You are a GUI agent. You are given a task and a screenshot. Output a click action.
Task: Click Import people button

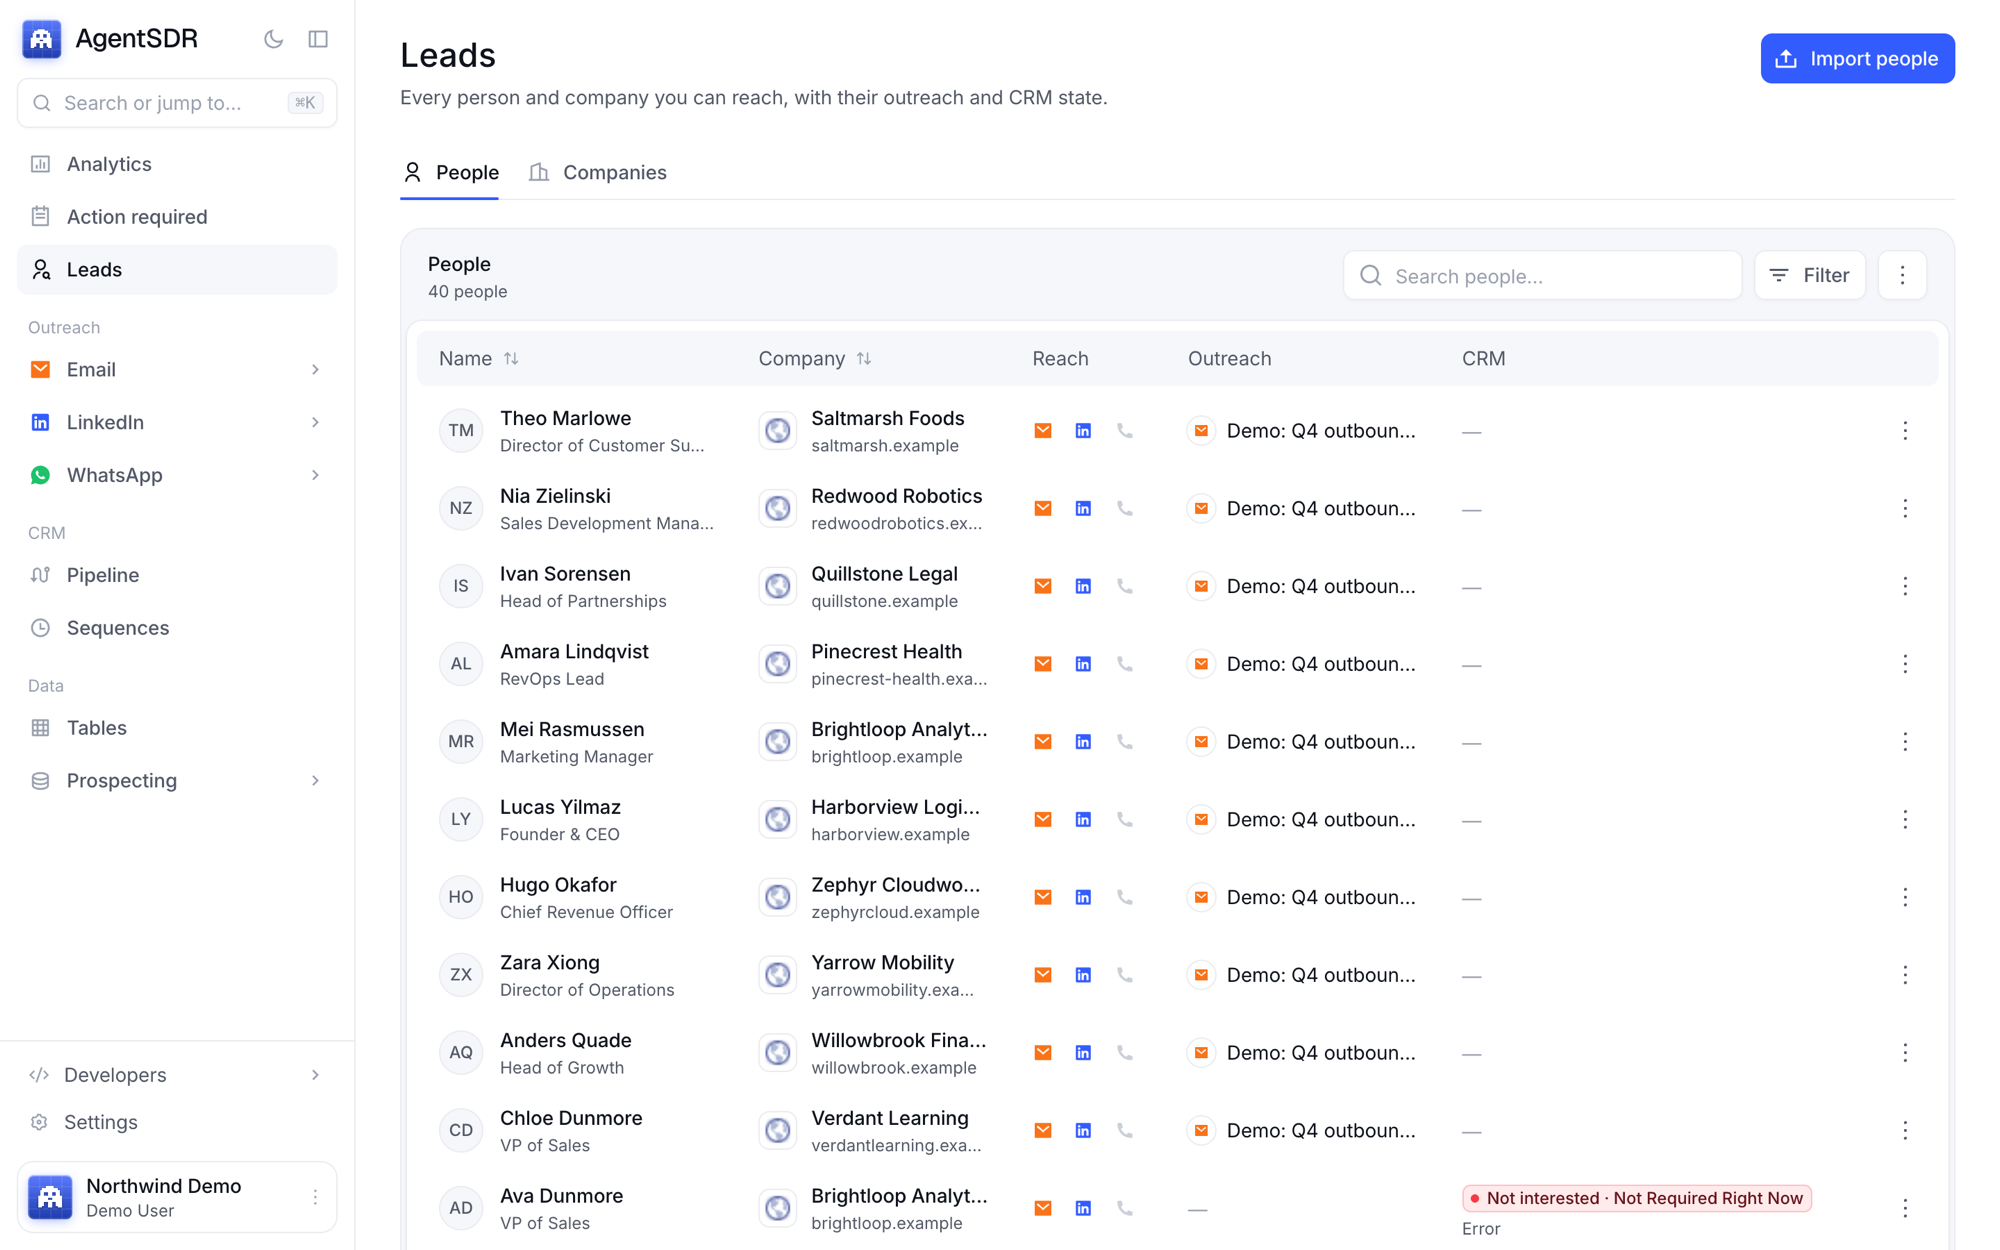[x=1857, y=59]
